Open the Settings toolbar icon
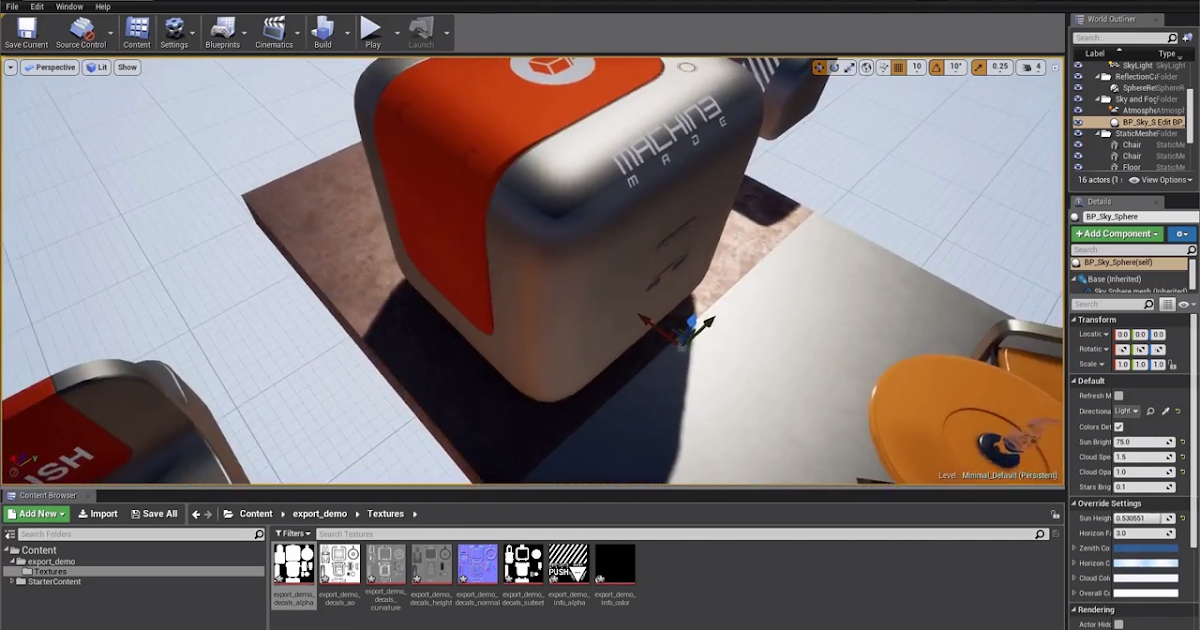The image size is (1200, 630). tap(174, 32)
